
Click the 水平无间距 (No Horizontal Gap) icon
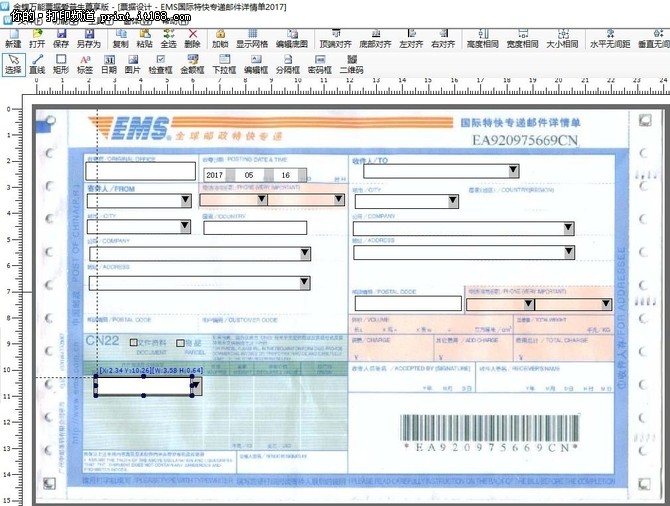[x=610, y=38]
